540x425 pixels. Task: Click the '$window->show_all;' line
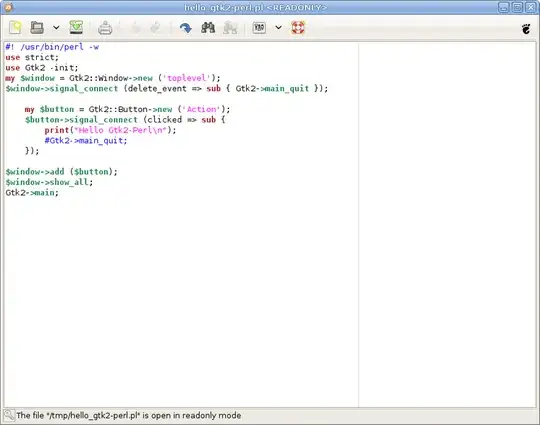[x=49, y=182]
